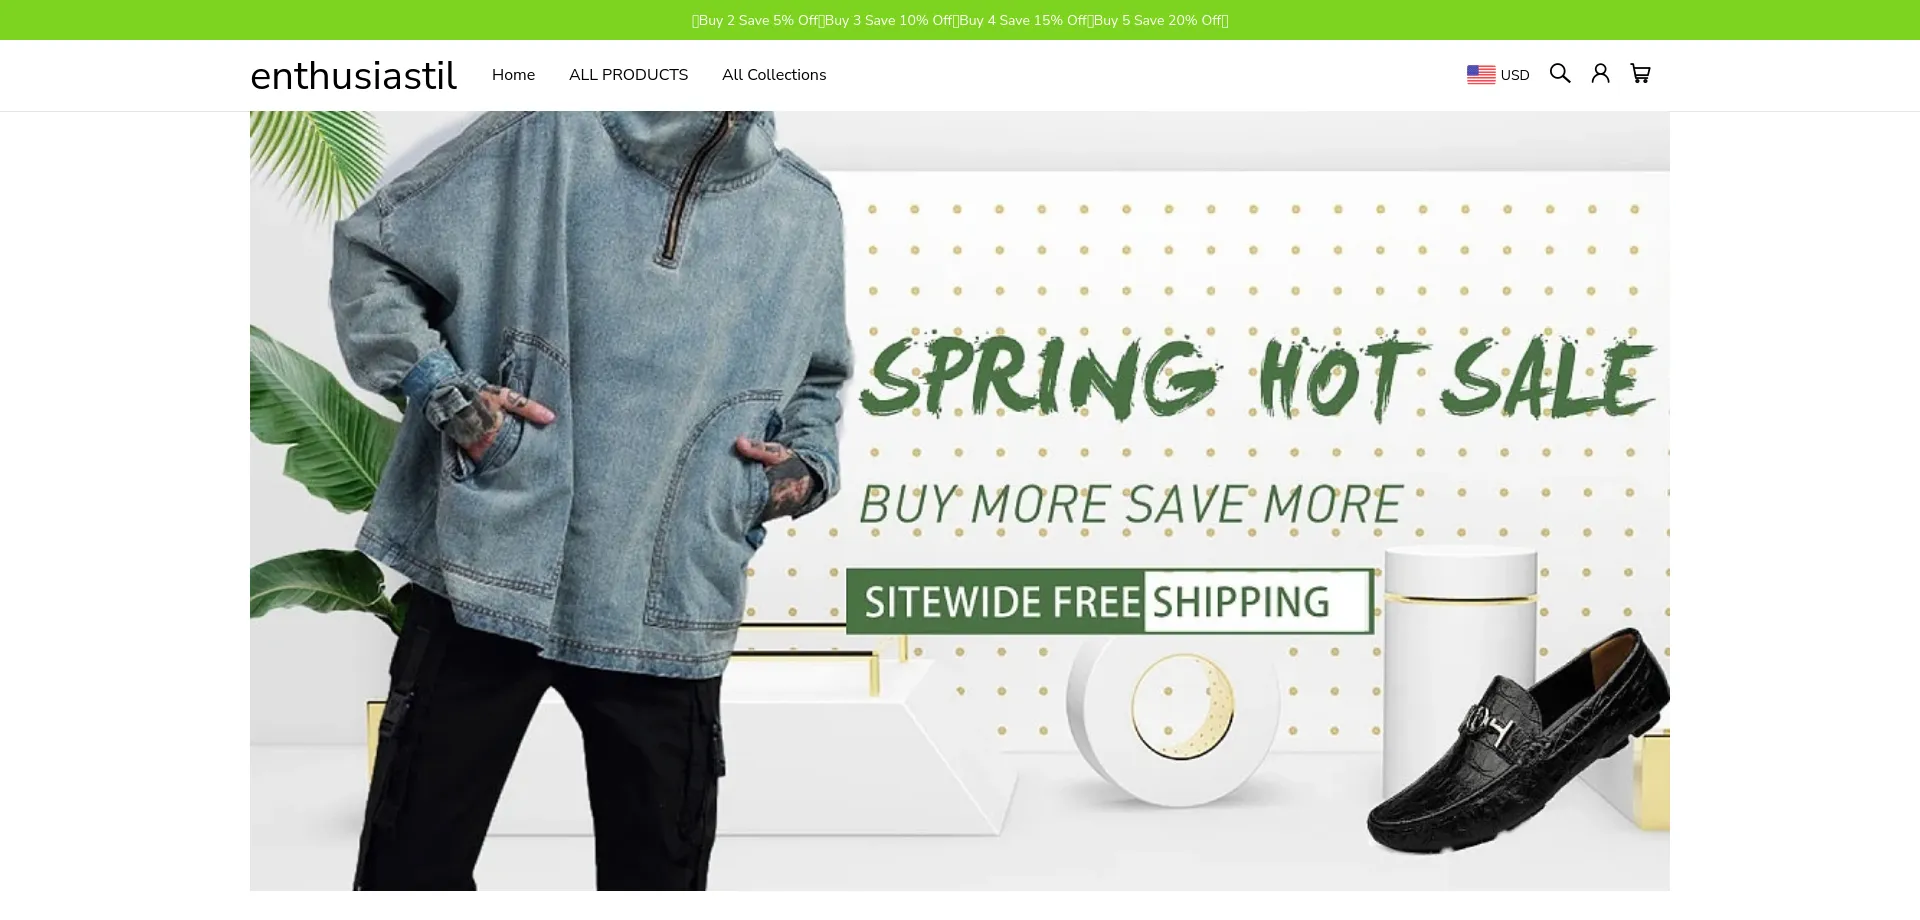Click the Buy 2 Save 5% Off announcement text
Viewport: 1920px width, 920px height.
(758, 20)
